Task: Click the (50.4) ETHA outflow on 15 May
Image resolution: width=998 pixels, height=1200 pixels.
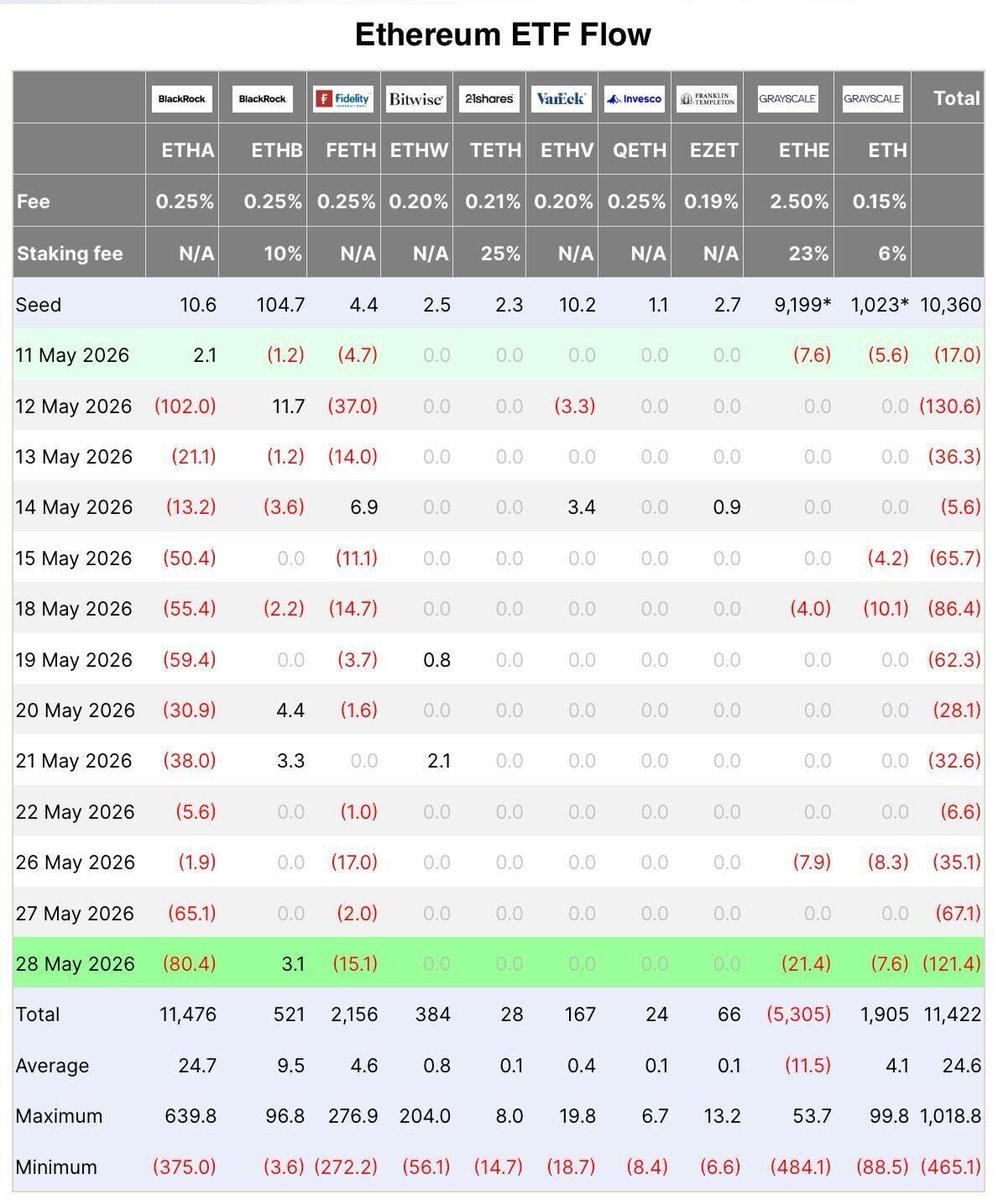Action: pos(189,558)
